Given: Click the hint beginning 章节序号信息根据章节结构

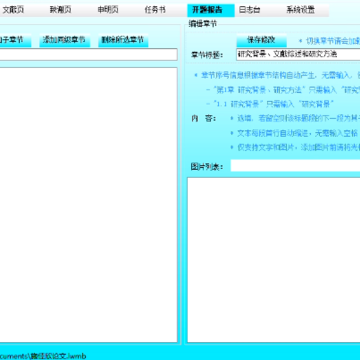Looking at the screenshot, I should (277, 75).
